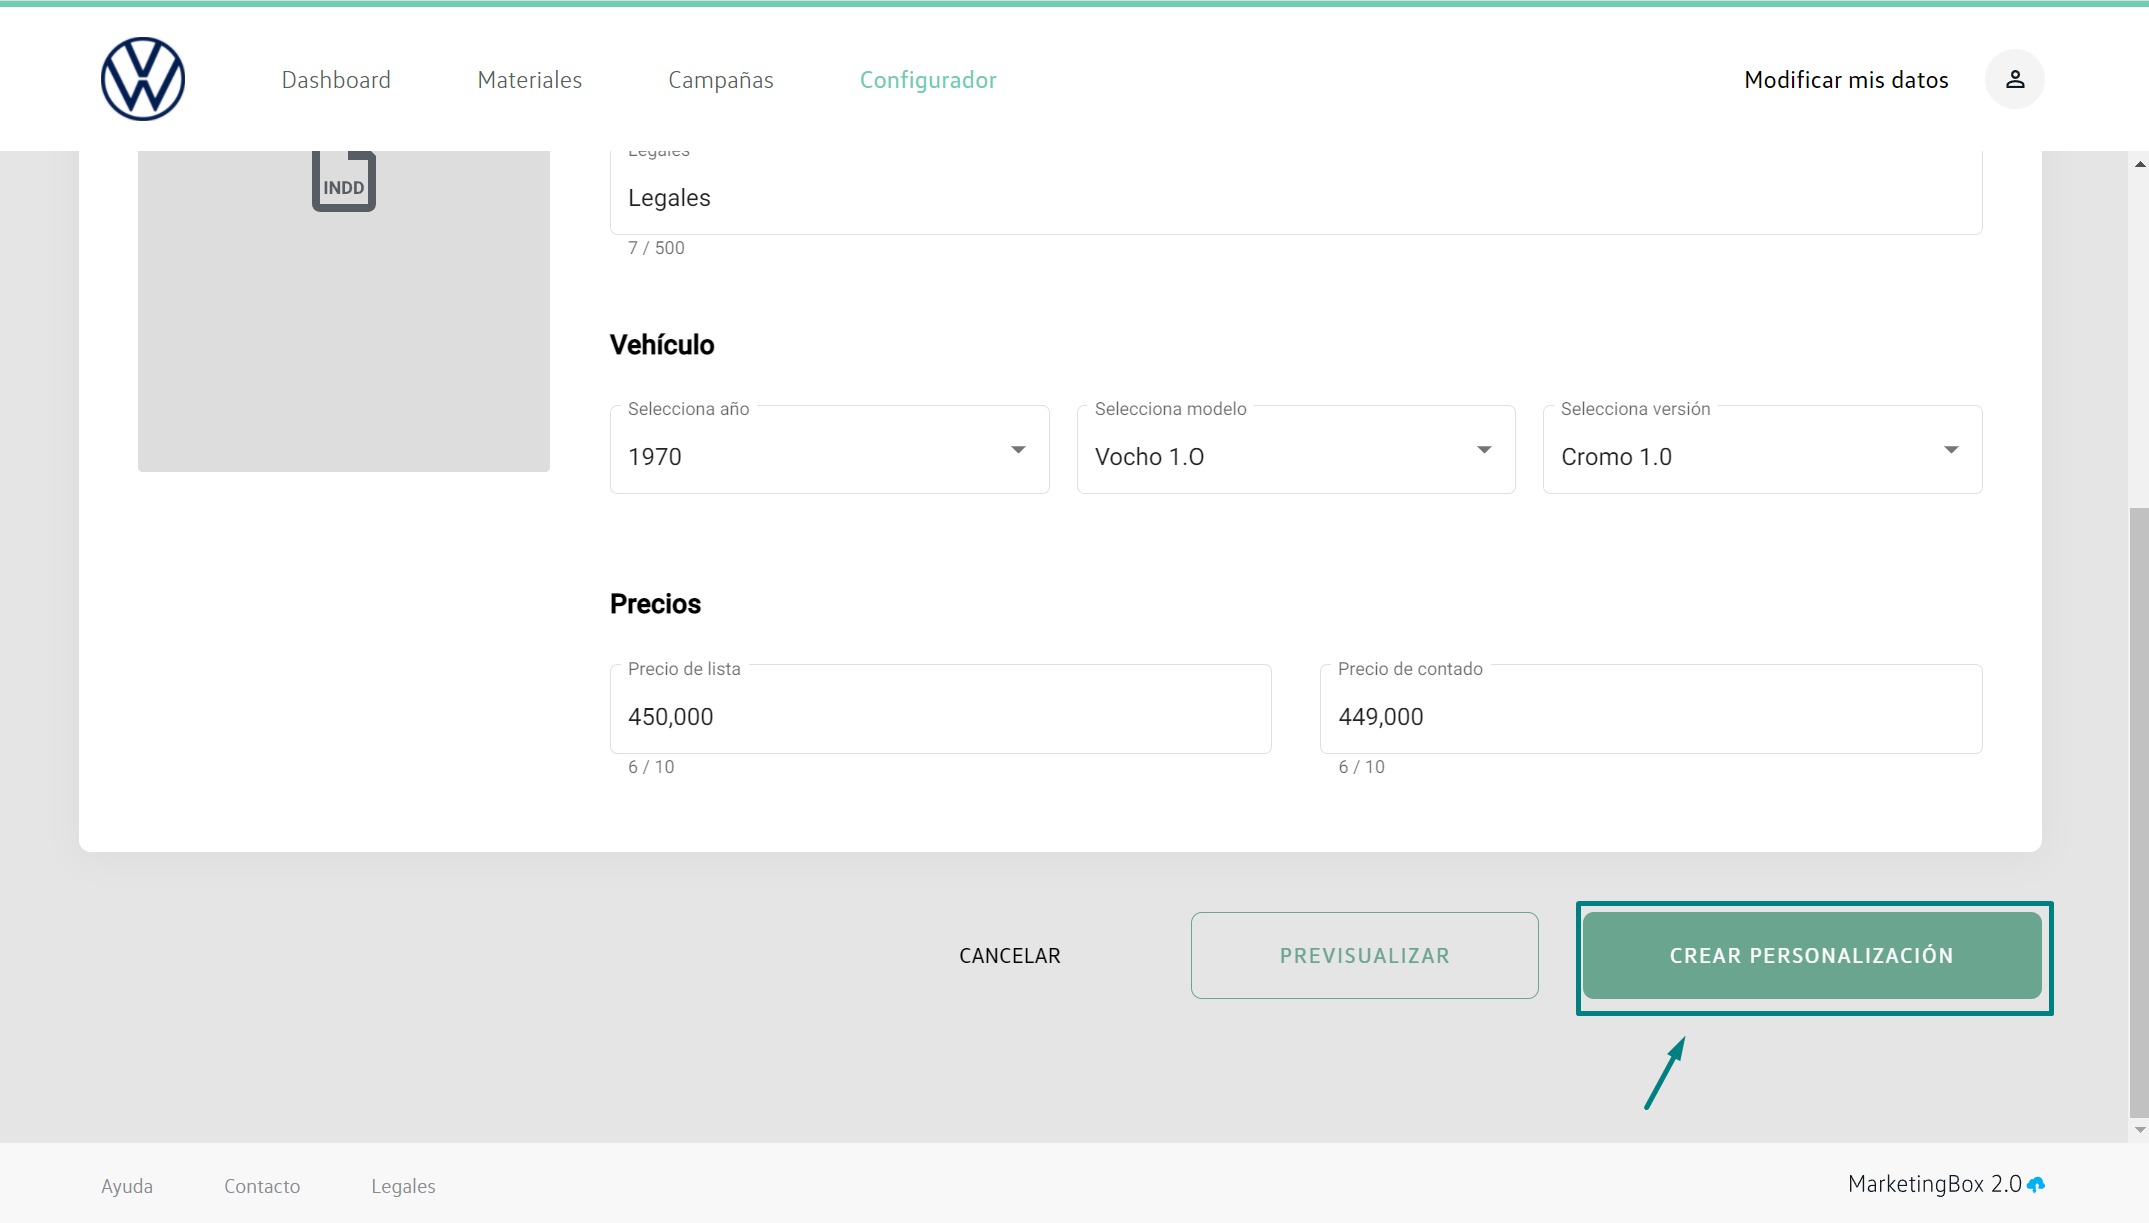This screenshot has width=2149, height=1223.
Task: Click Cancelar
Action: (1009, 955)
